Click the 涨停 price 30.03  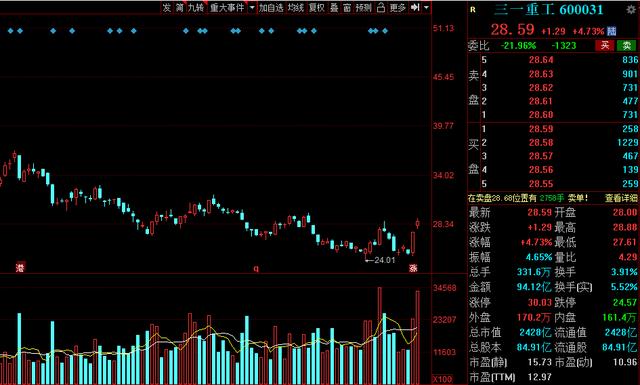click(540, 303)
